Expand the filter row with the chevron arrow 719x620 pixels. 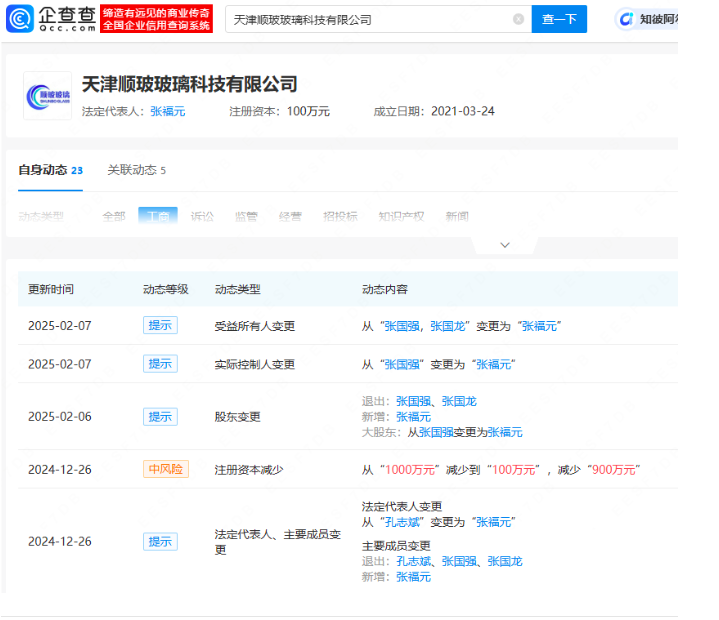coord(504,245)
